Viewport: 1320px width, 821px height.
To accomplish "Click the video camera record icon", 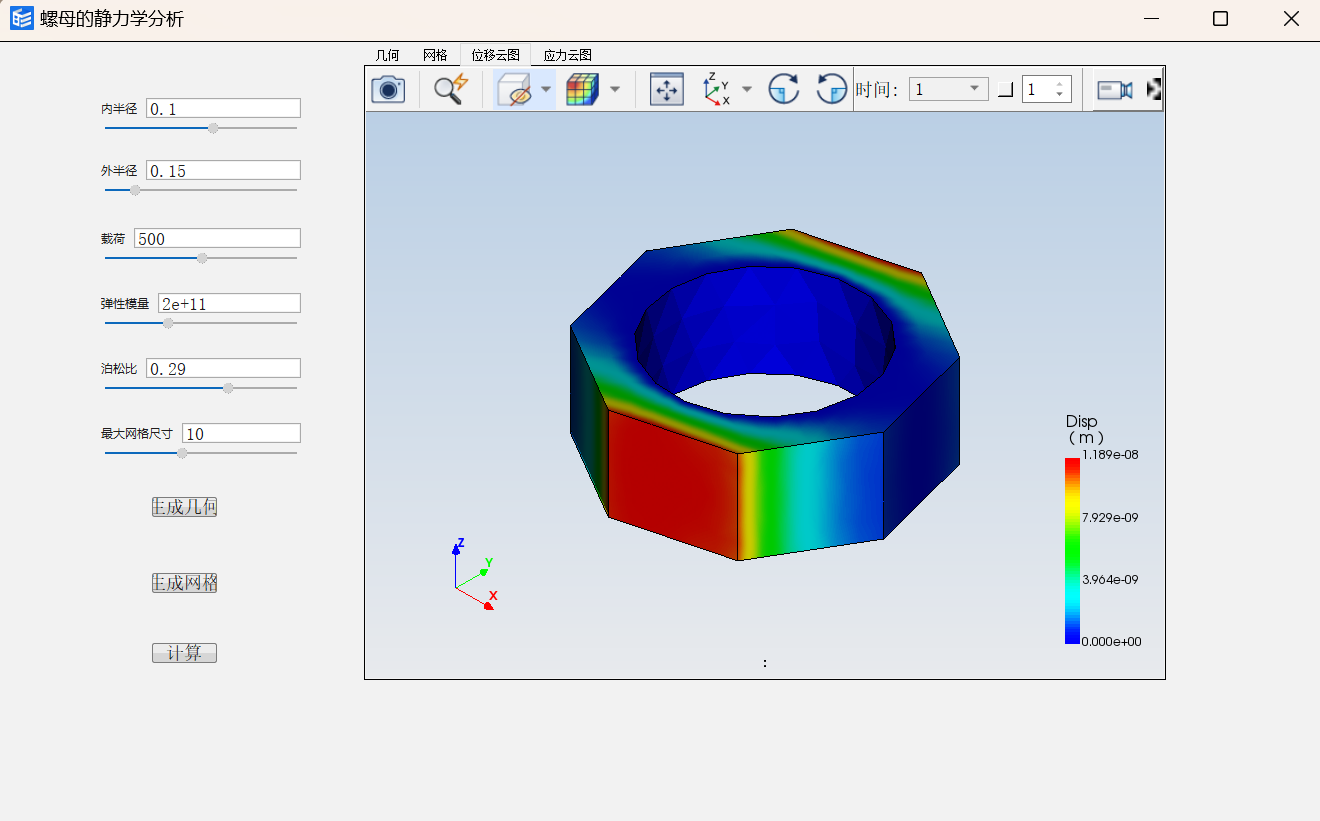I will coord(1114,90).
